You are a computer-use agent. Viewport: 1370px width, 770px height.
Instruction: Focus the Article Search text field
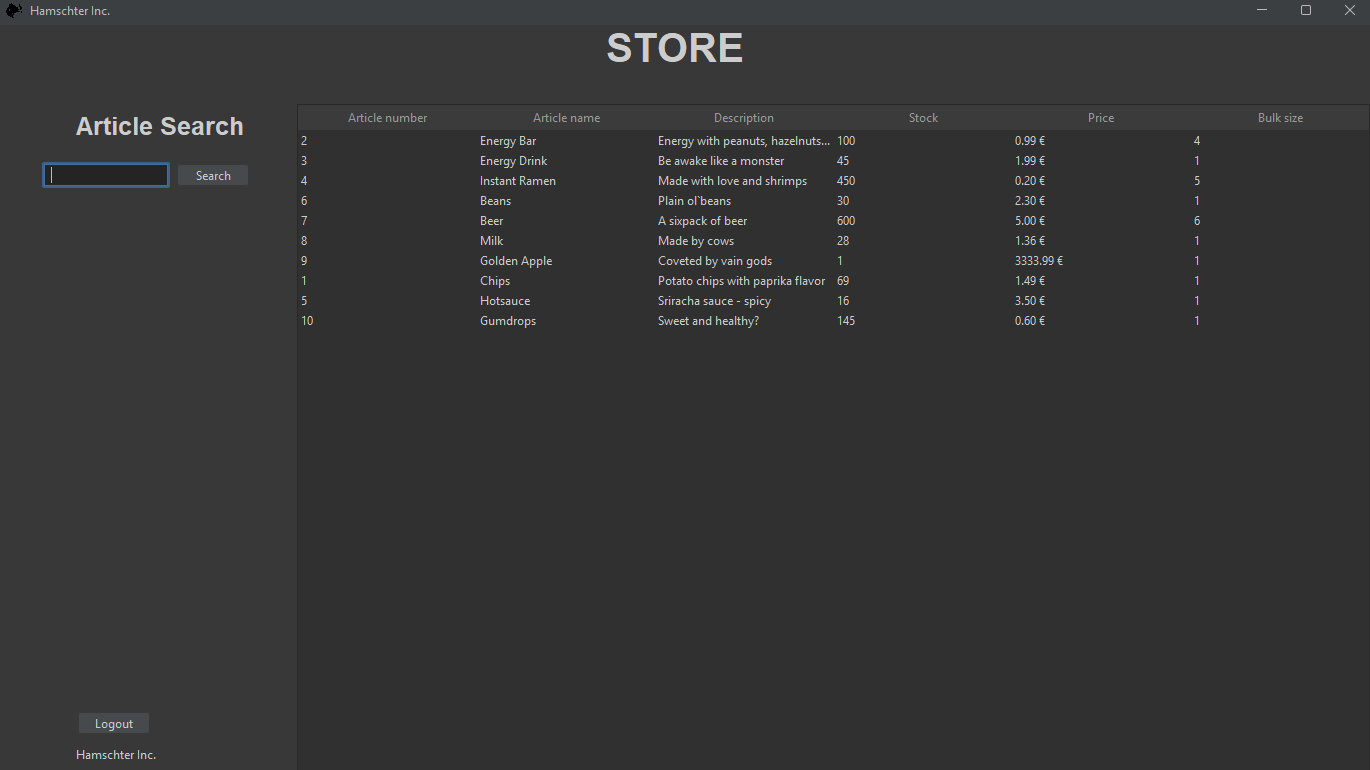pyautogui.click(x=106, y=176)
